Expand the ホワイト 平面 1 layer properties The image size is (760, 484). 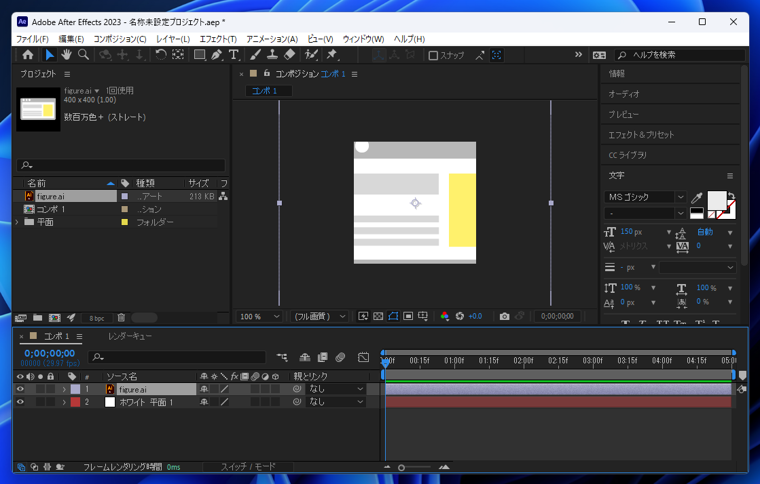(x=63, y=402)
